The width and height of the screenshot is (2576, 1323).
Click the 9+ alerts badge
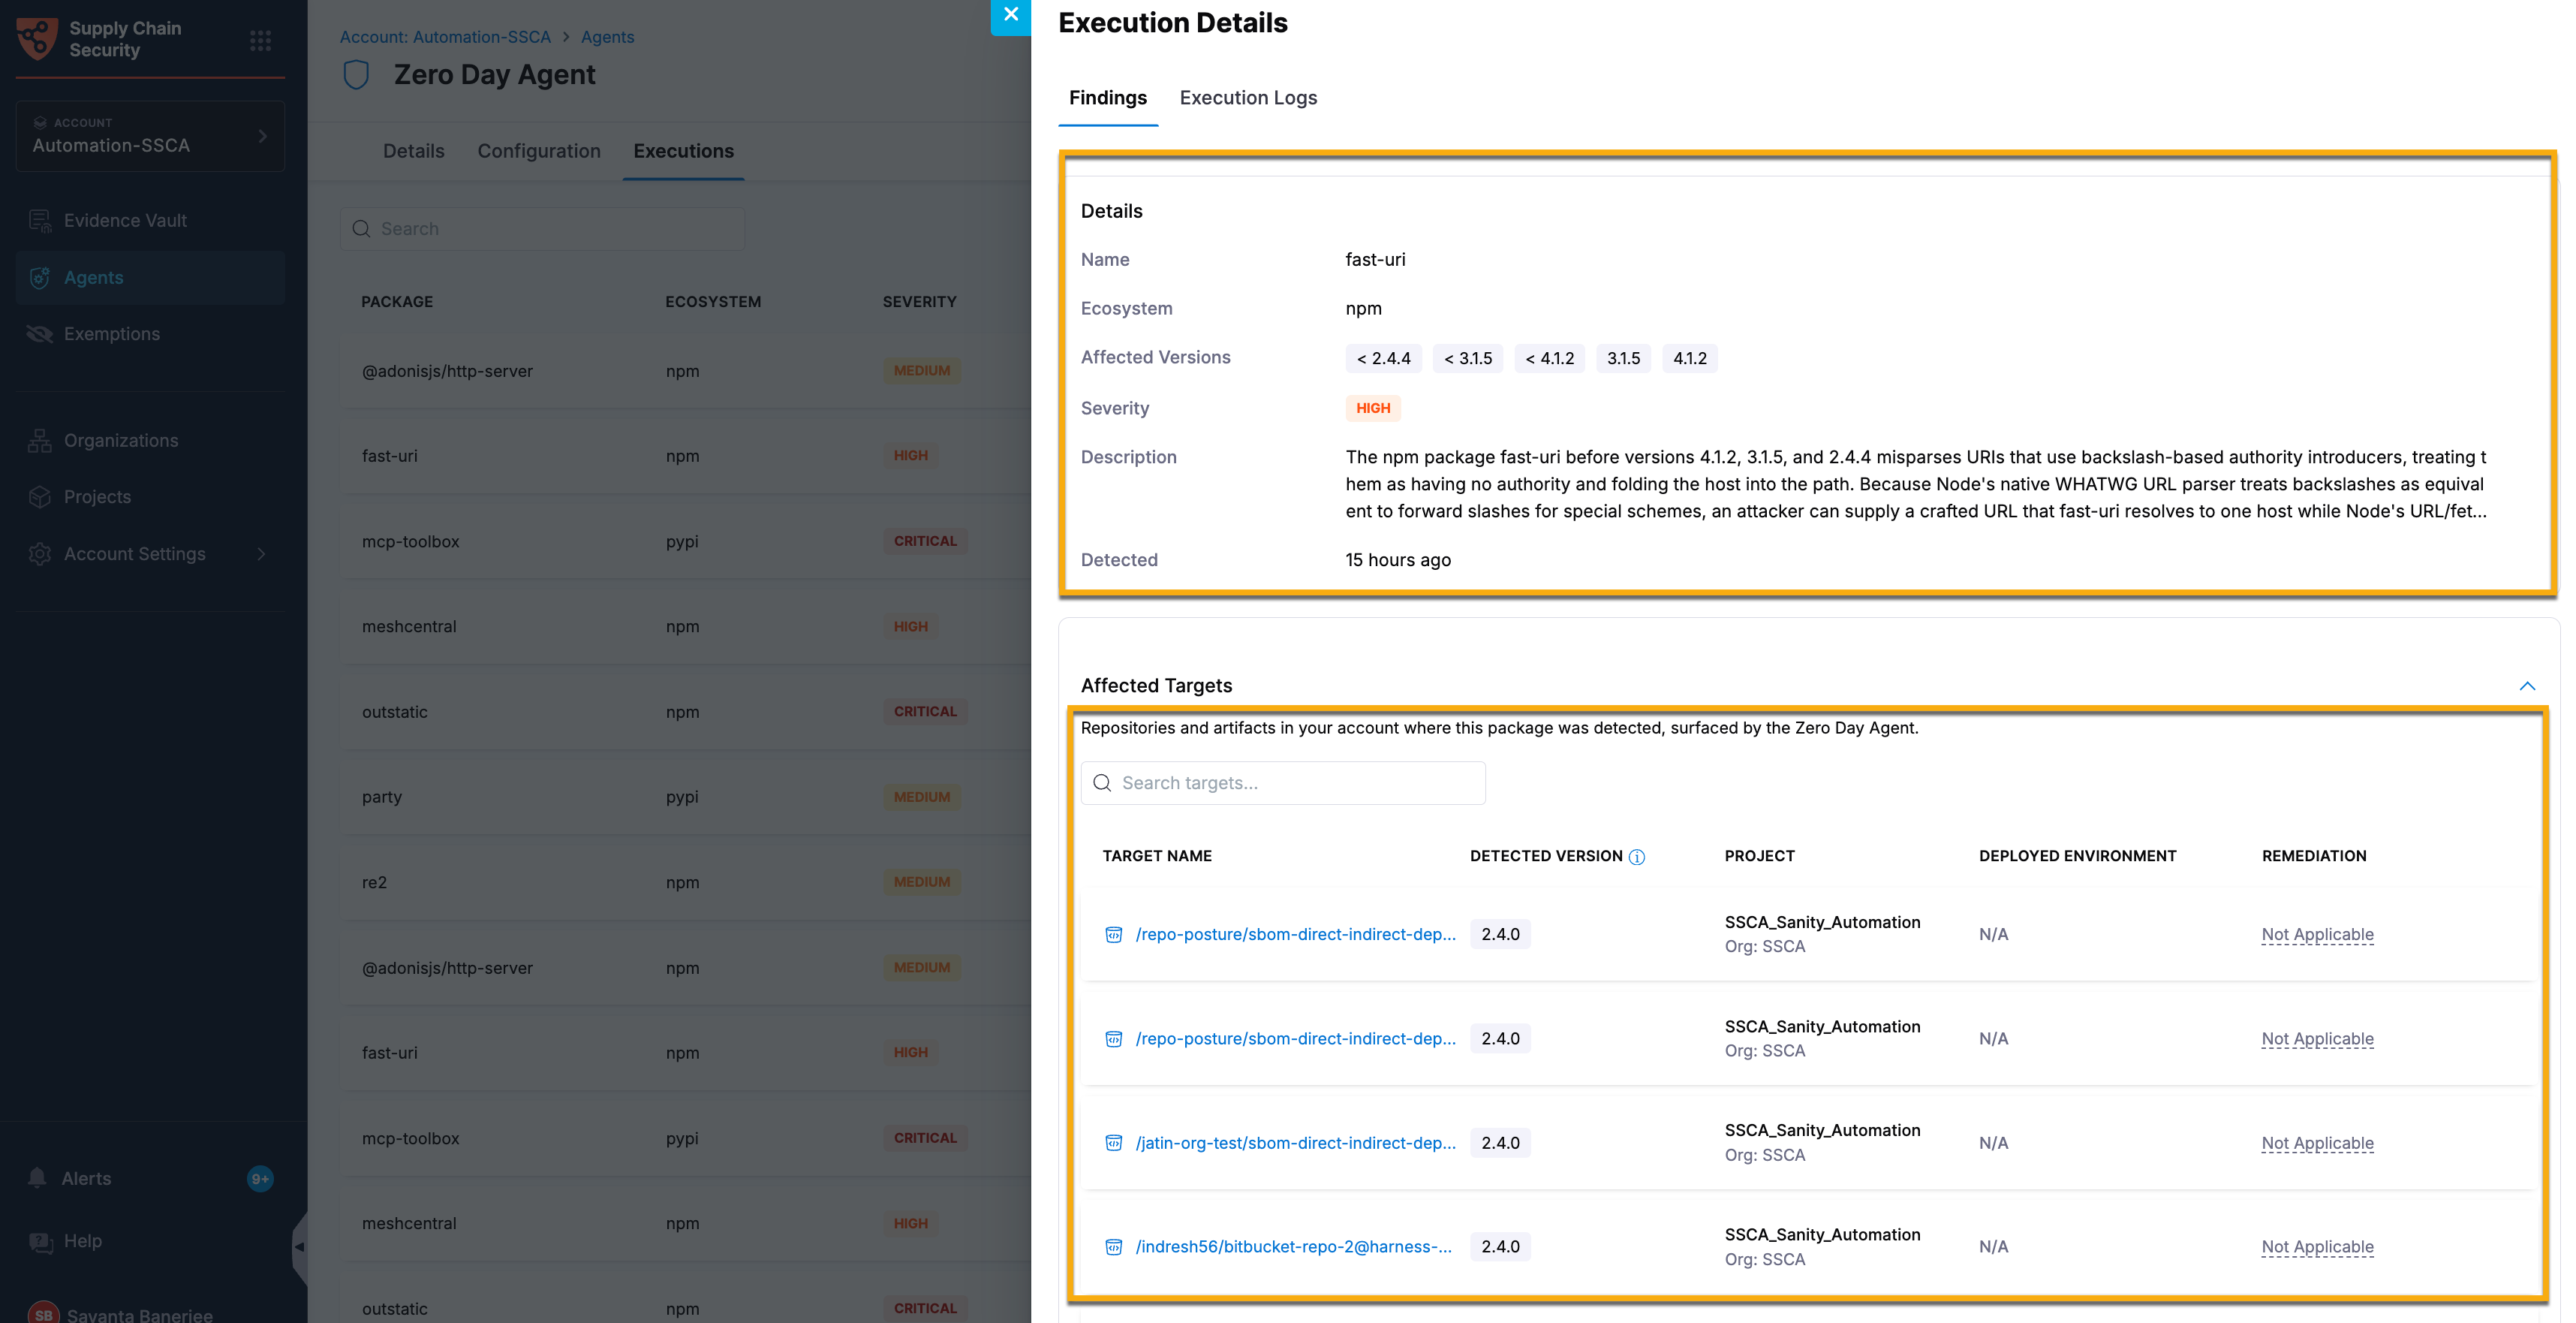coord(260,1178)
